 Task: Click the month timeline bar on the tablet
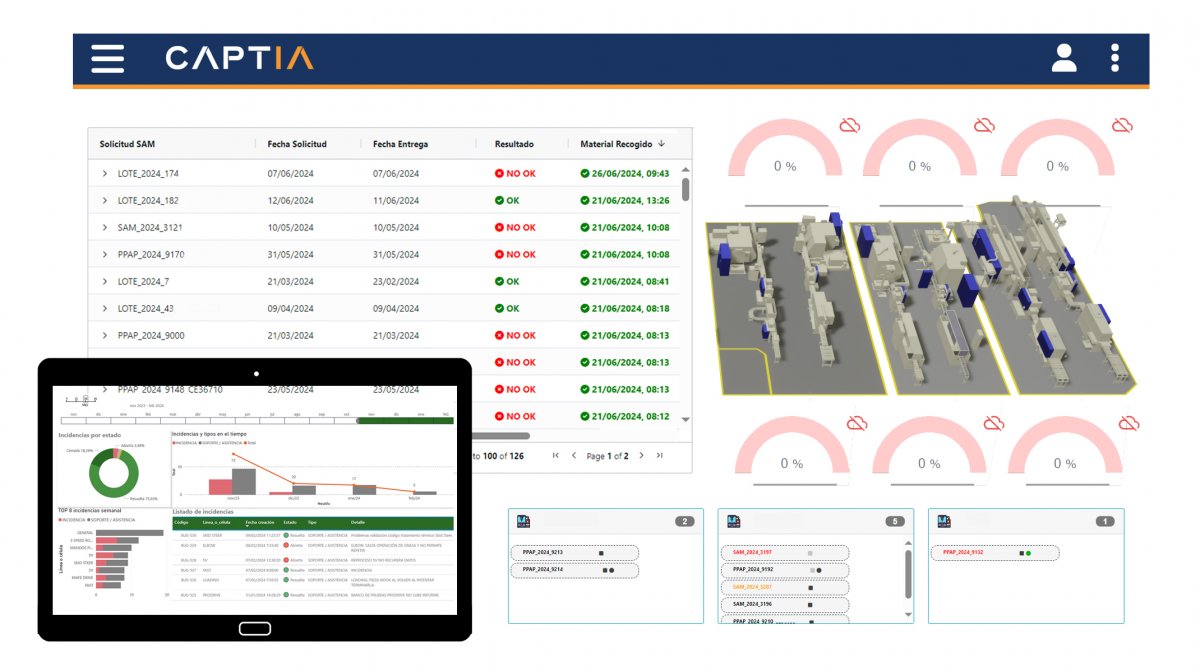coord(257,420)
